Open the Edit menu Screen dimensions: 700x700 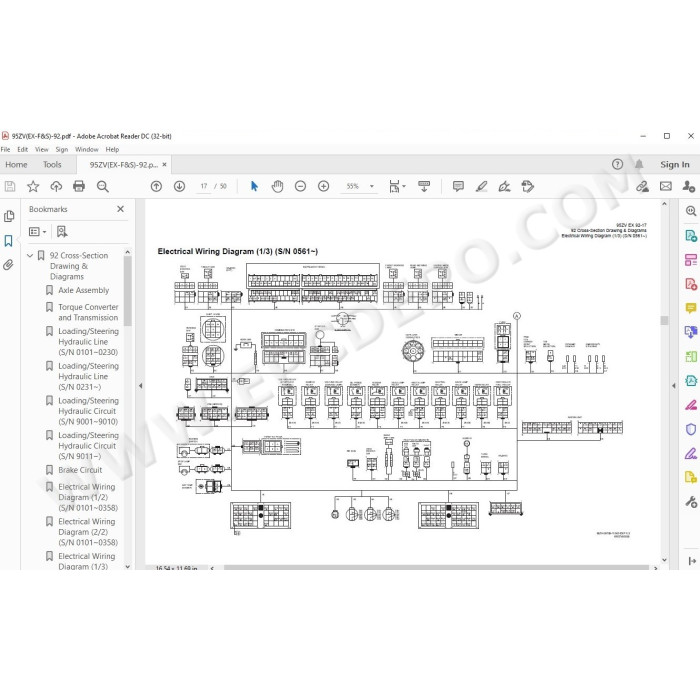coord(22,150)
